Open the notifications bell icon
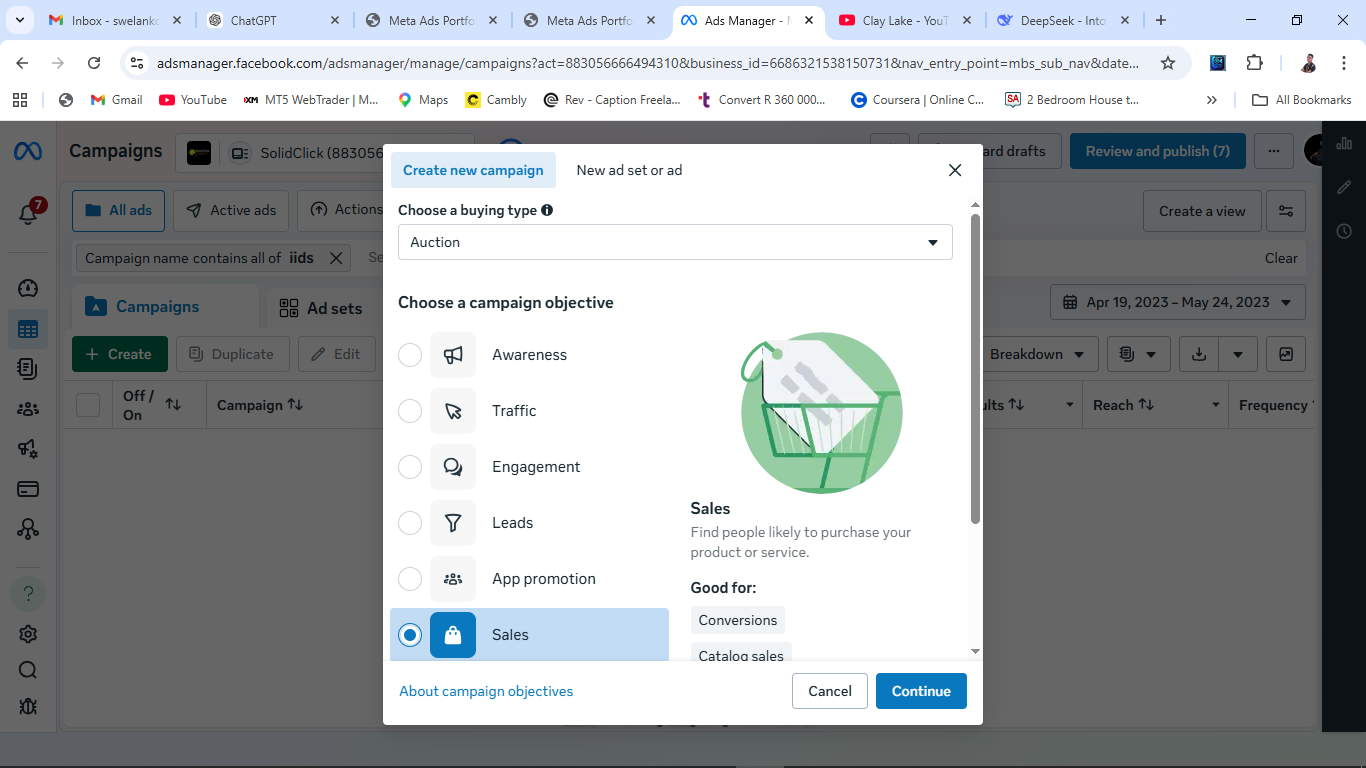This screenshot has width=1366, height=768. [x=28, y=213]
